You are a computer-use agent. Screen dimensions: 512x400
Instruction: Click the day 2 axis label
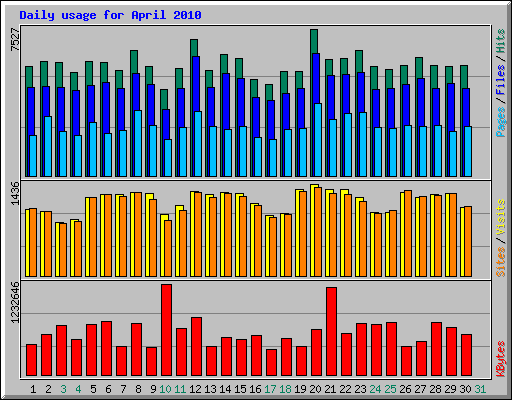[x=48, y=389]
